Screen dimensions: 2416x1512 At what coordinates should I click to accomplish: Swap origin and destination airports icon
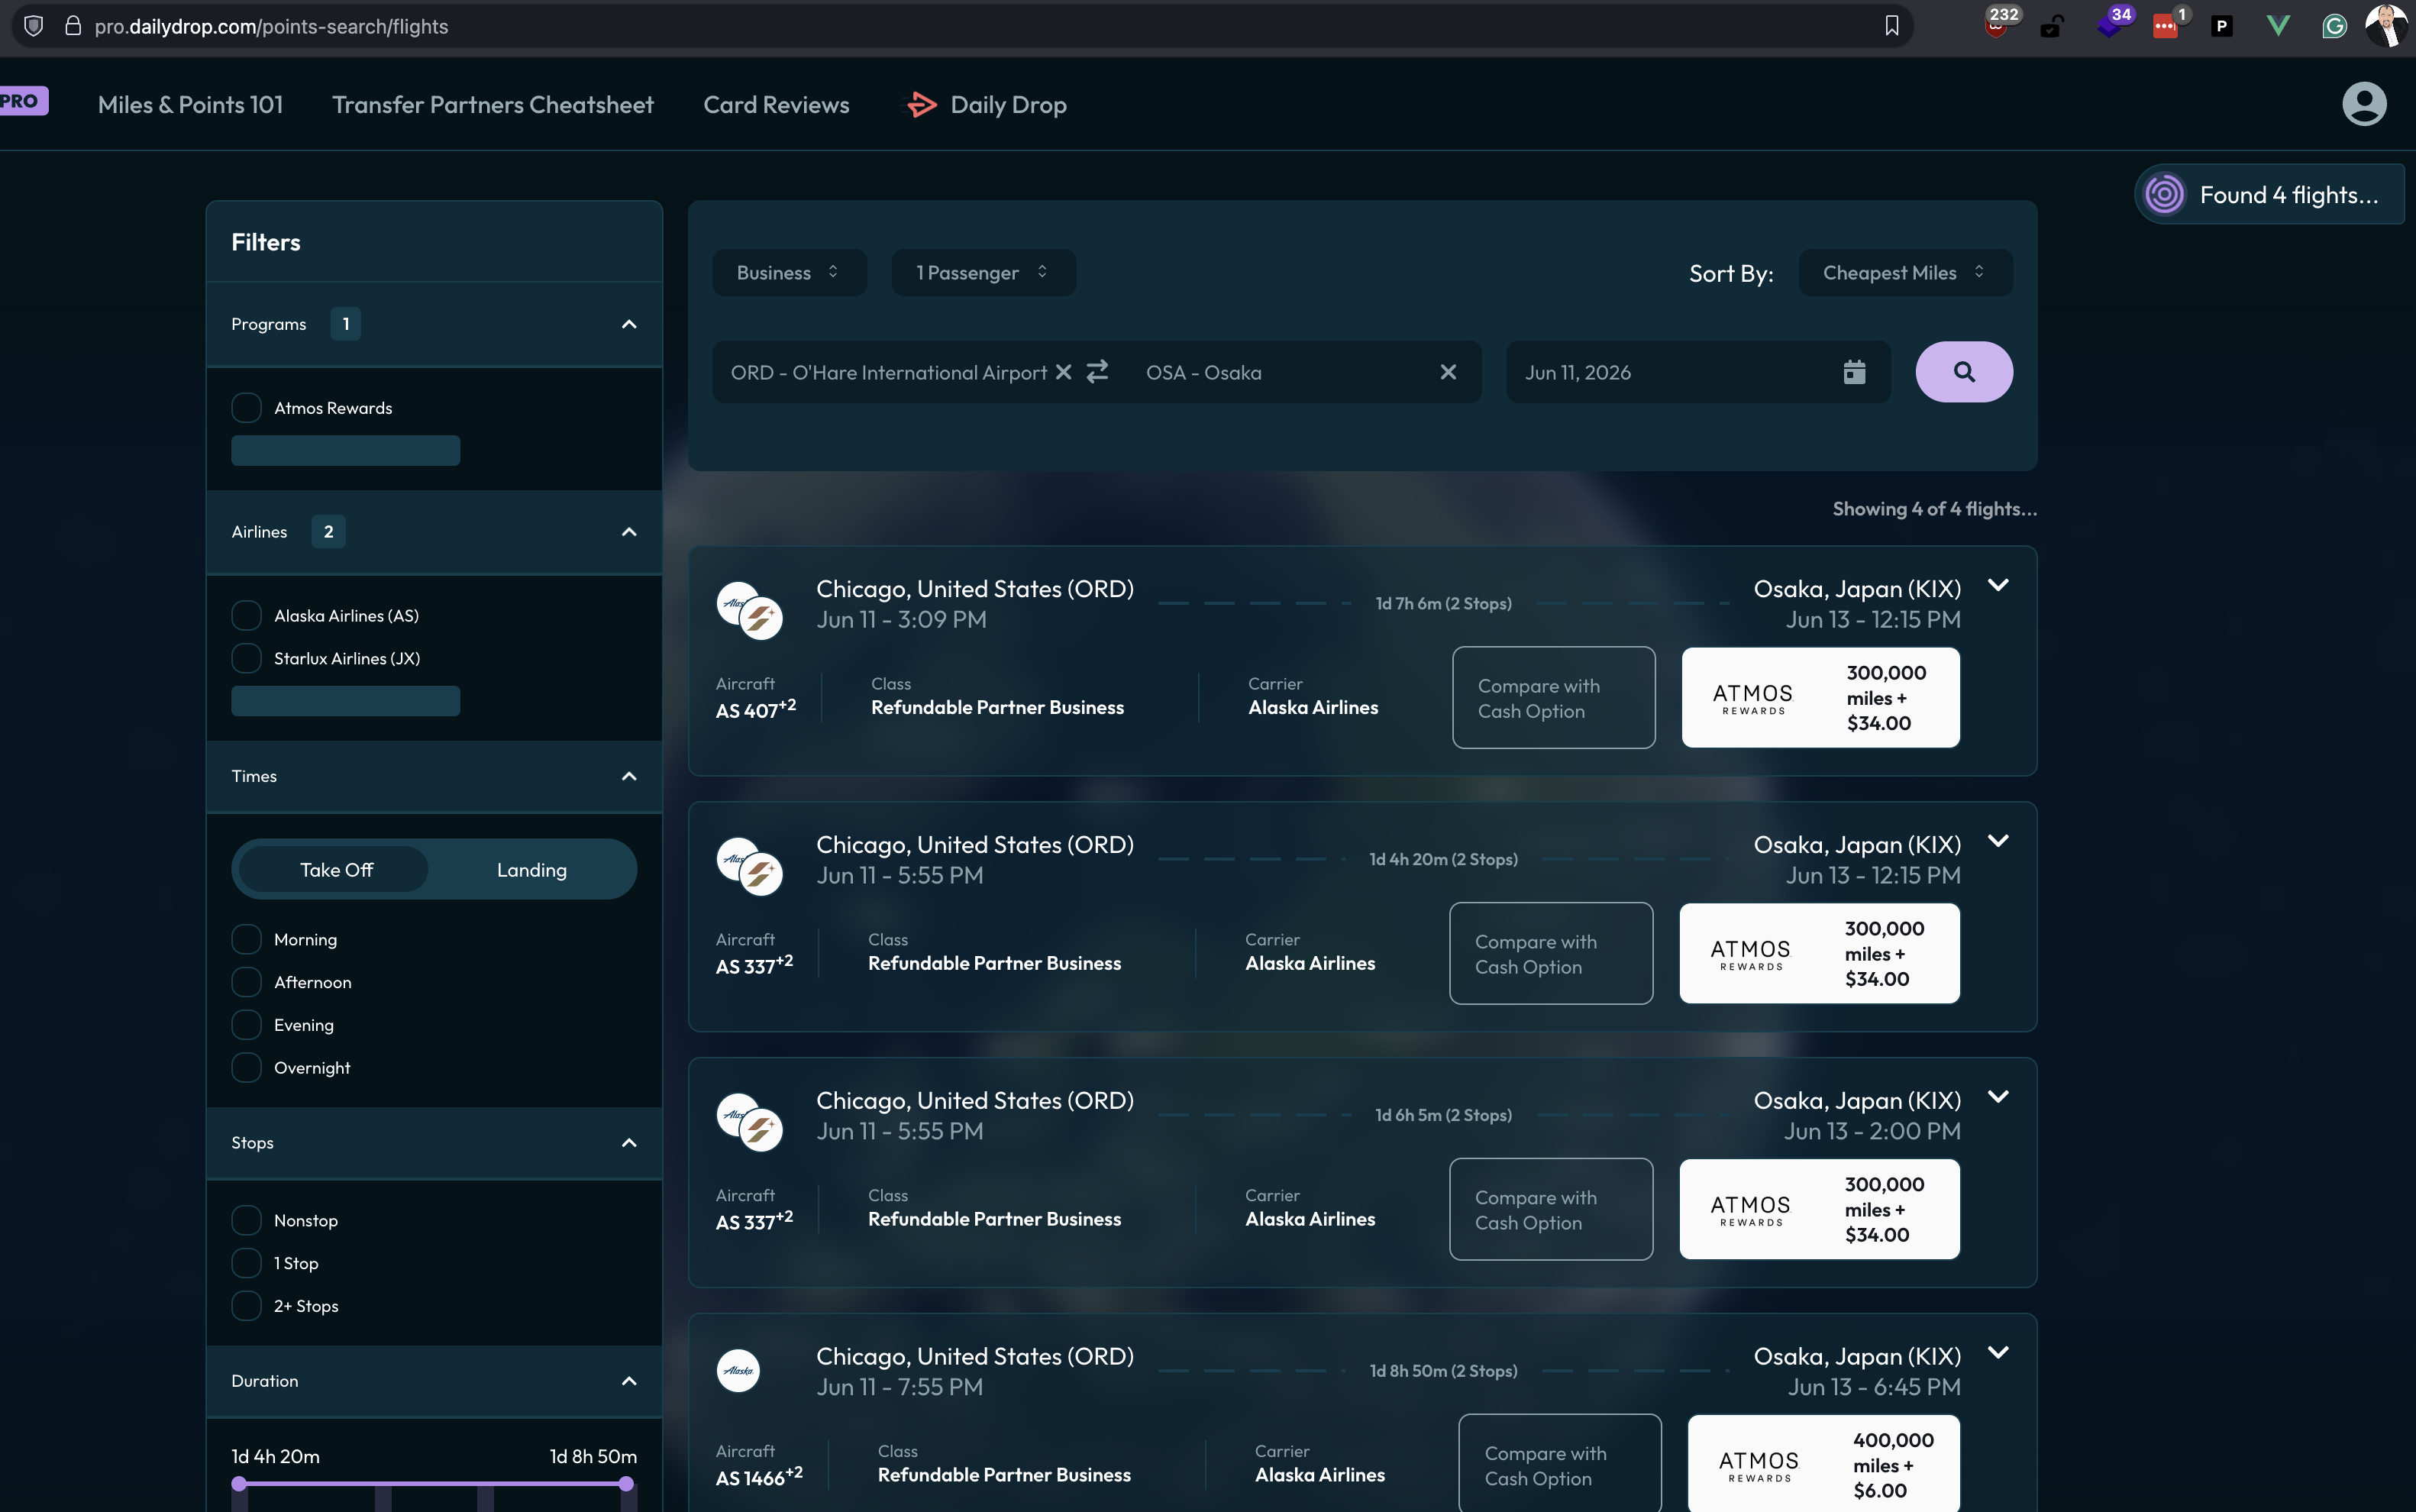coord(1097,372)
